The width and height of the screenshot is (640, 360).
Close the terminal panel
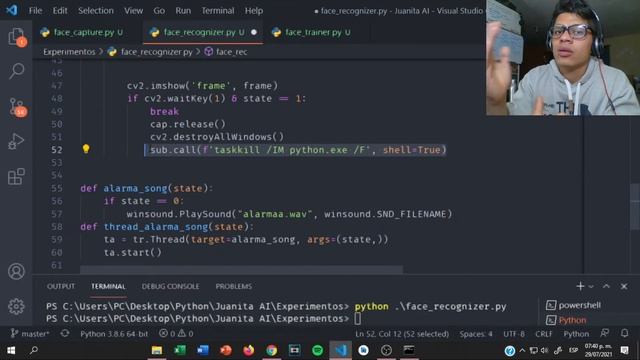(x=624, y=287)
